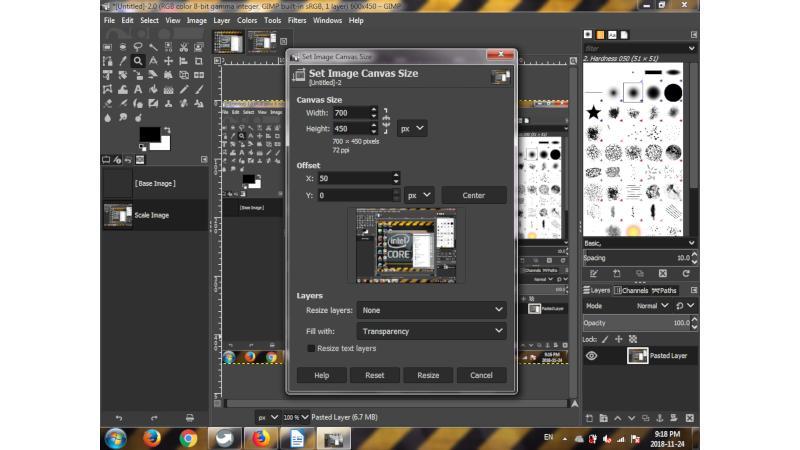800x450 pixels.
Task: Click the Offset X input field
Action: [355, 178]
